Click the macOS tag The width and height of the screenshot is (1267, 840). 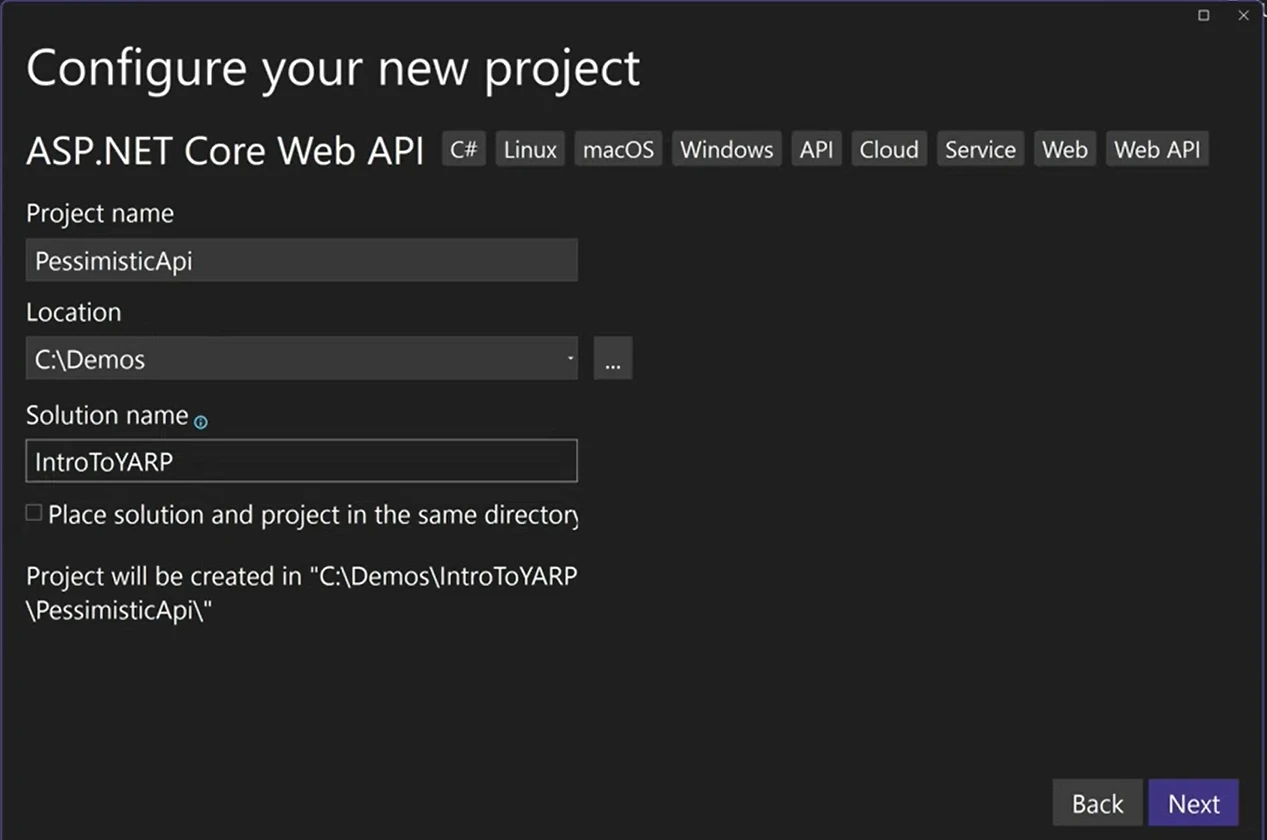click(x=618, y=150)
